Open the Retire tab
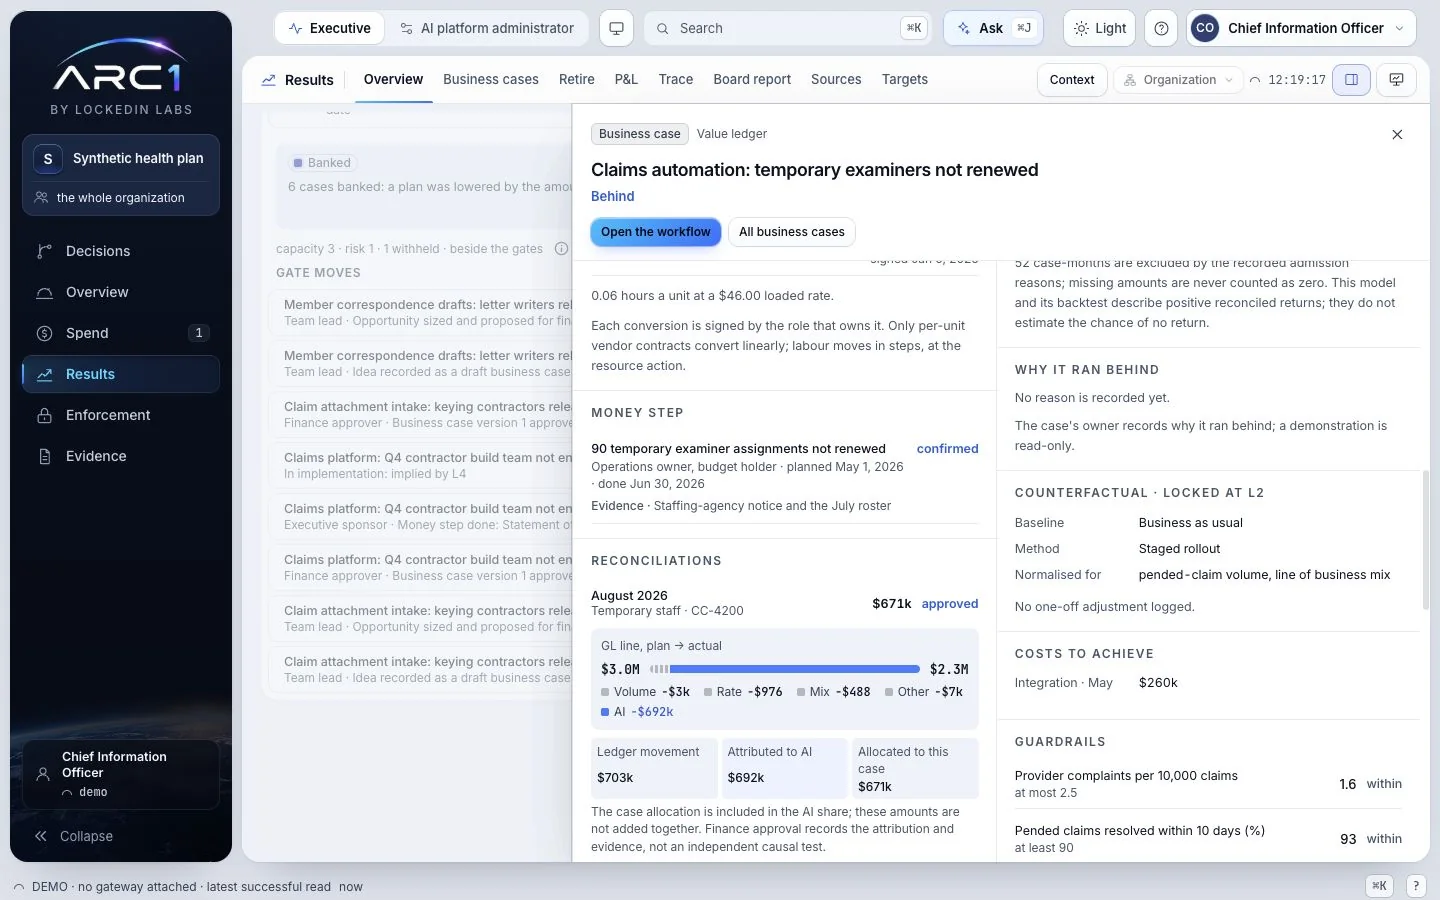Image resolution: width=1440 pixels, height=900 pixels. coord(577,79)
